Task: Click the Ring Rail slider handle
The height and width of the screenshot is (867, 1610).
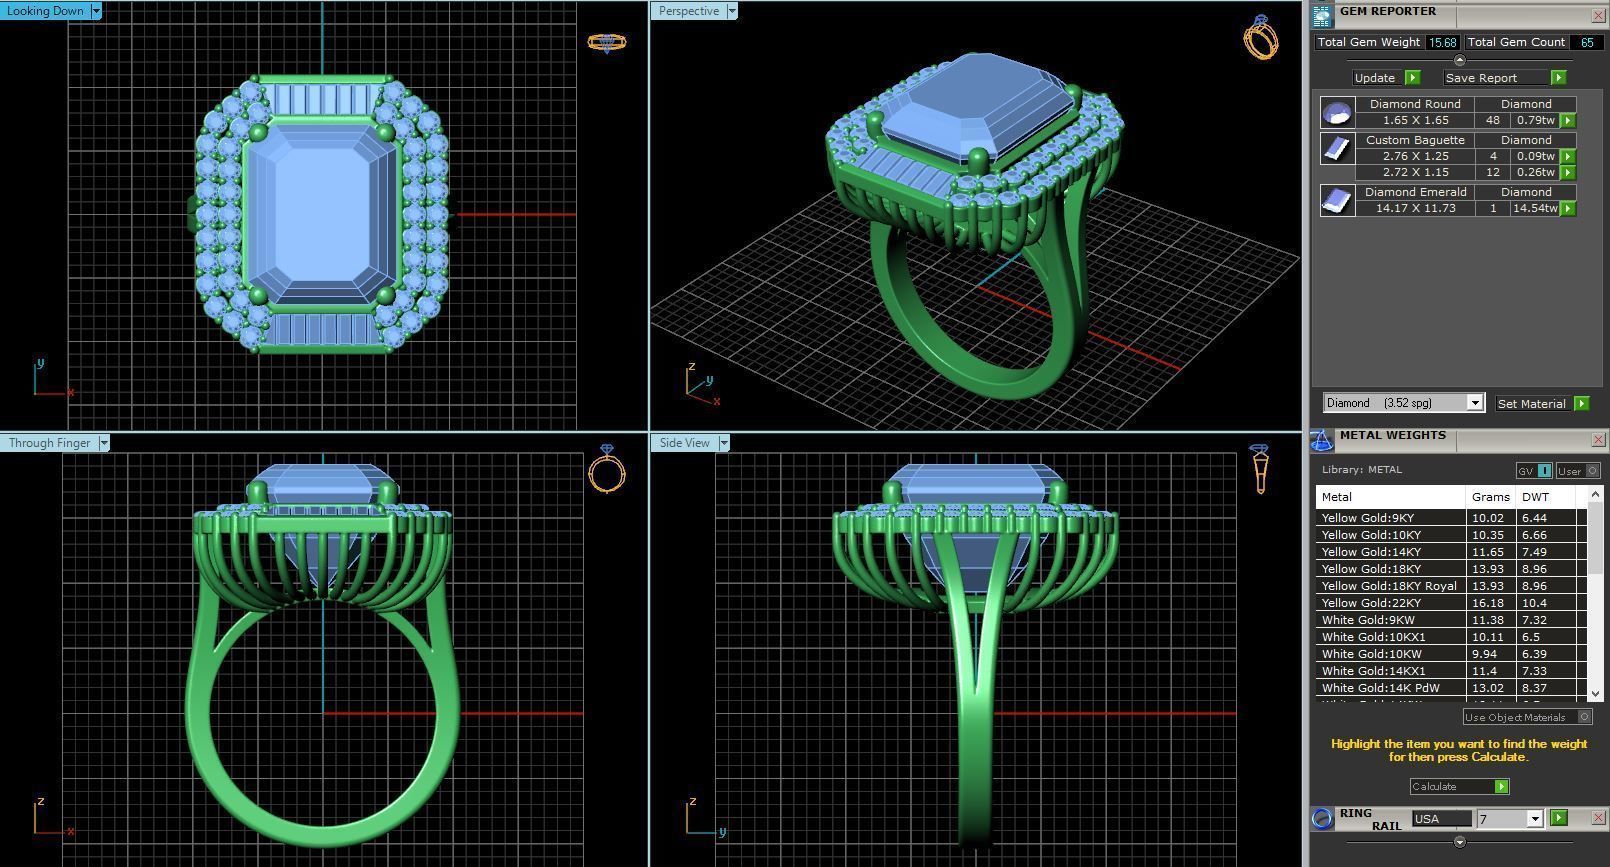Action: click(1459, 842)
